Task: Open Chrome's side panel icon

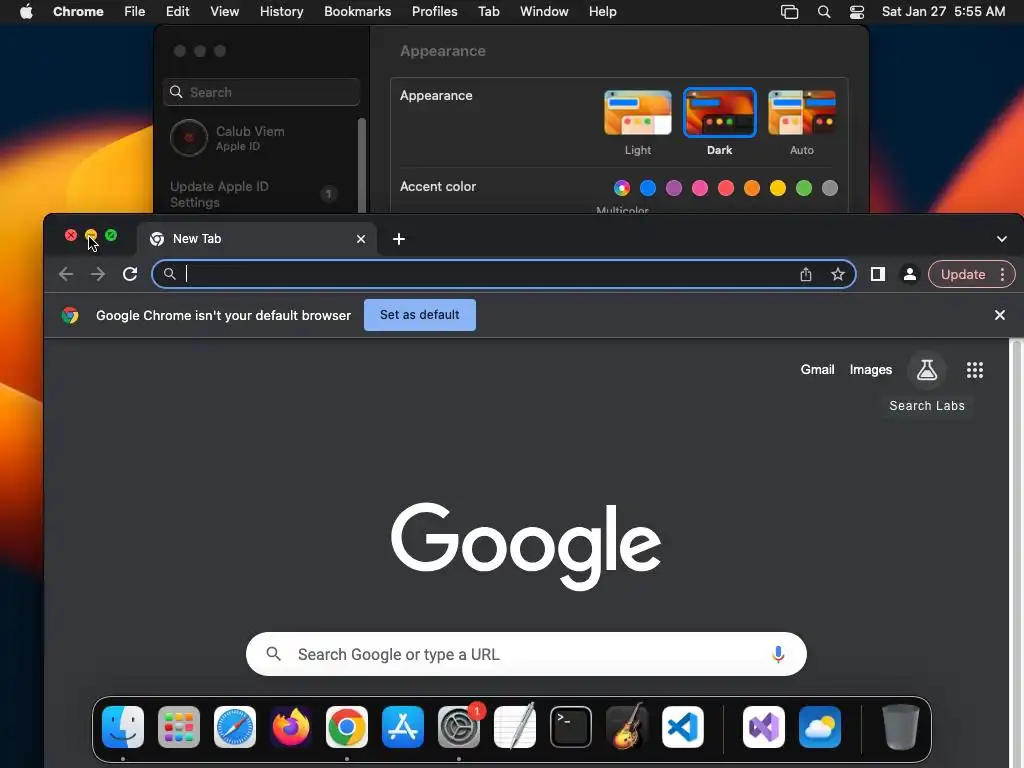Action: (878, 274)
